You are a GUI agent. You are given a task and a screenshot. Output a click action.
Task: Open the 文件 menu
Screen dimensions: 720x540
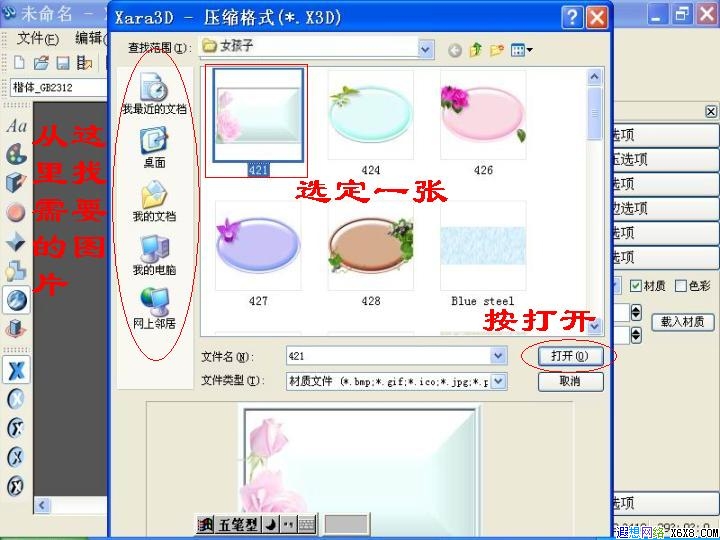[x=38, y=39]
